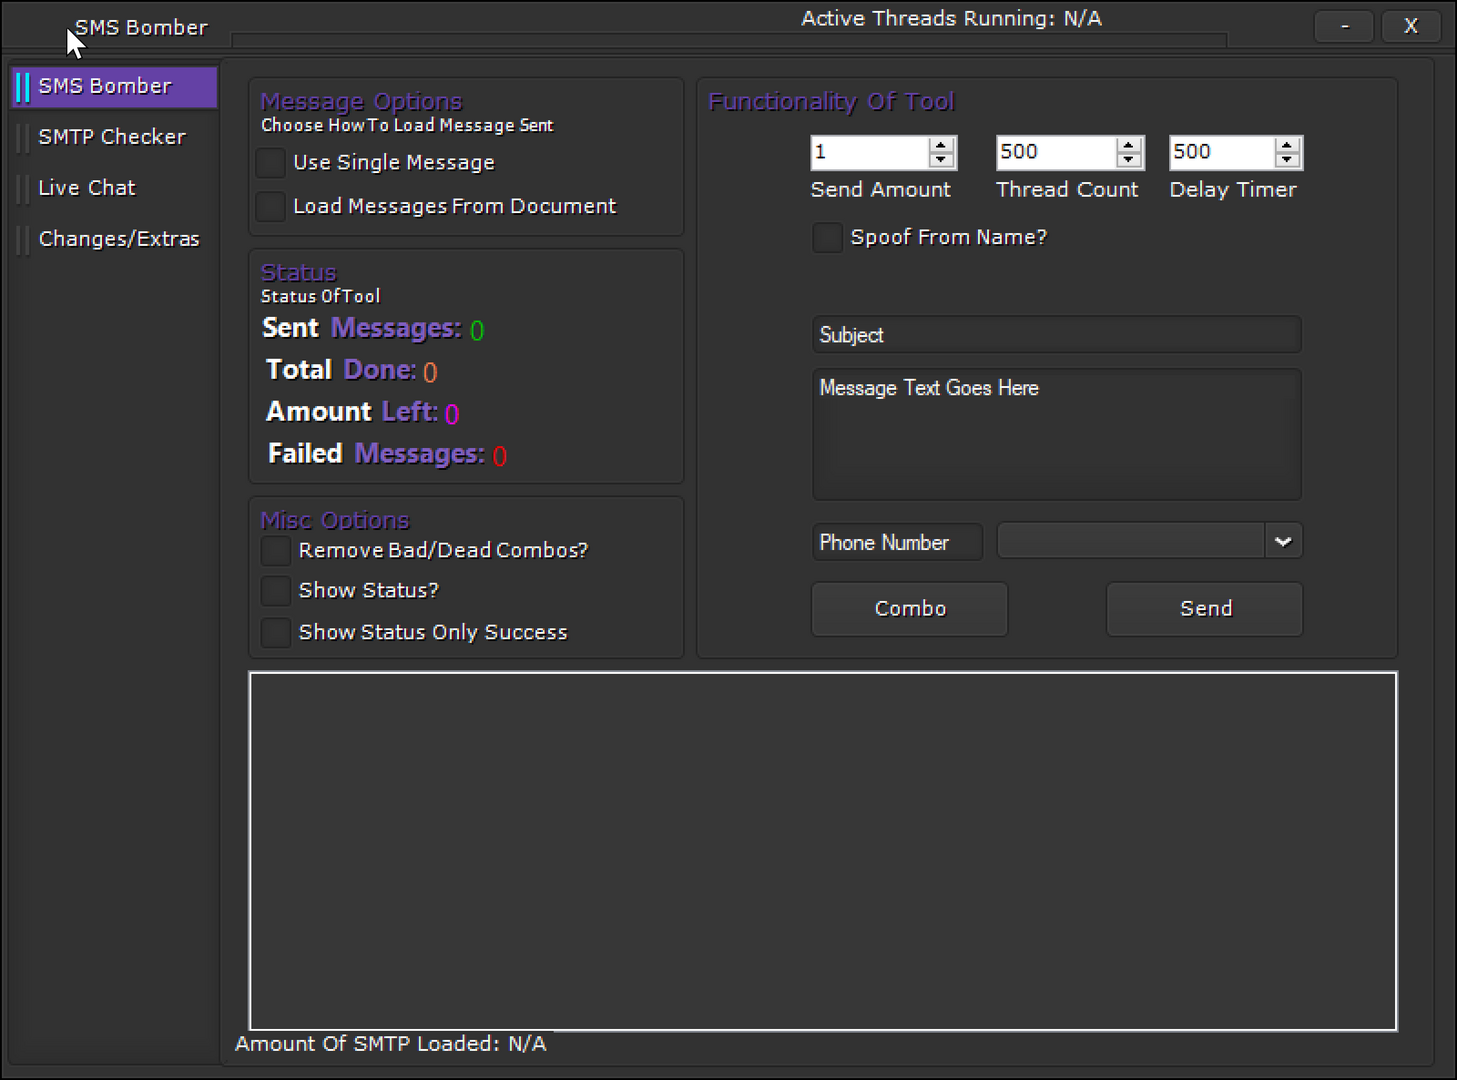Image resolution: width=1457 pixels, height=1080 pixels.
Task: Check Show Status Only Success
Action: tap(276, 633)
